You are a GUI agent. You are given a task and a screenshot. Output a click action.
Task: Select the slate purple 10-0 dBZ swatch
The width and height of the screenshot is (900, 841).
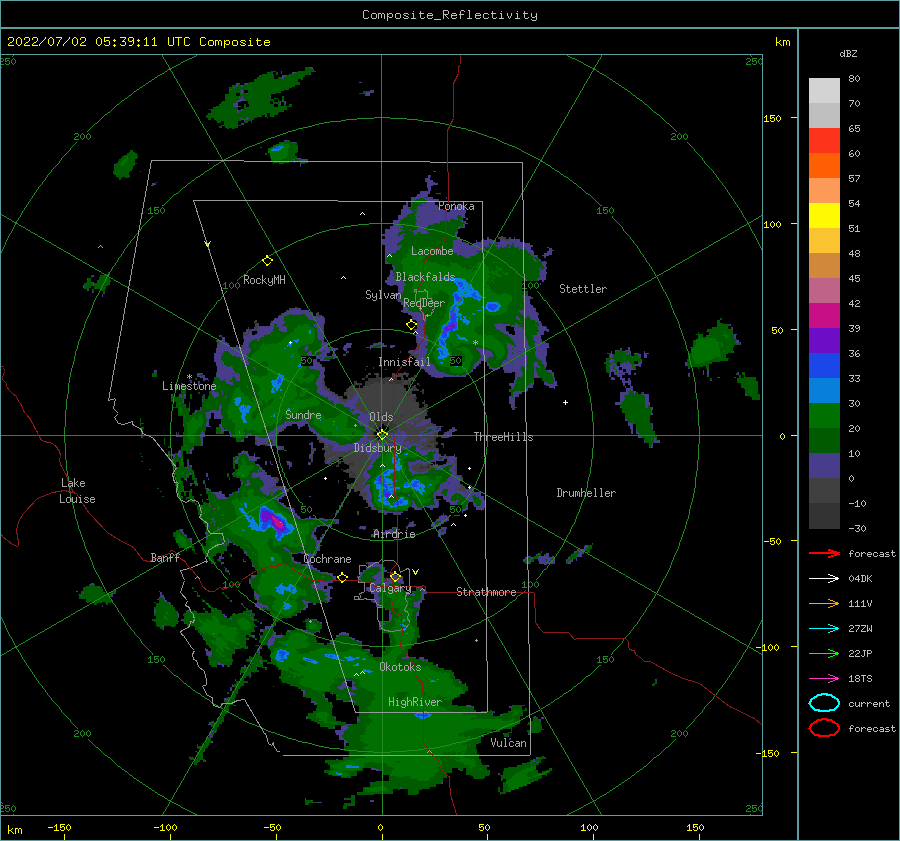[824, 466]
